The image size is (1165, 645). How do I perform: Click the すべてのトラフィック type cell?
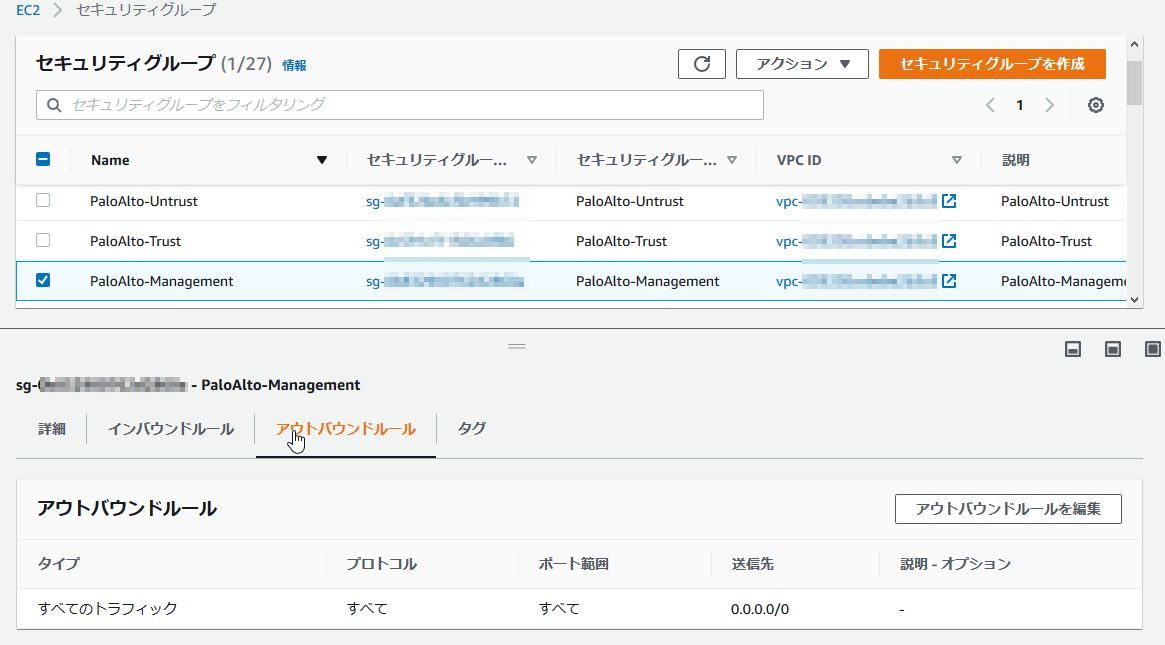(108, 609)
